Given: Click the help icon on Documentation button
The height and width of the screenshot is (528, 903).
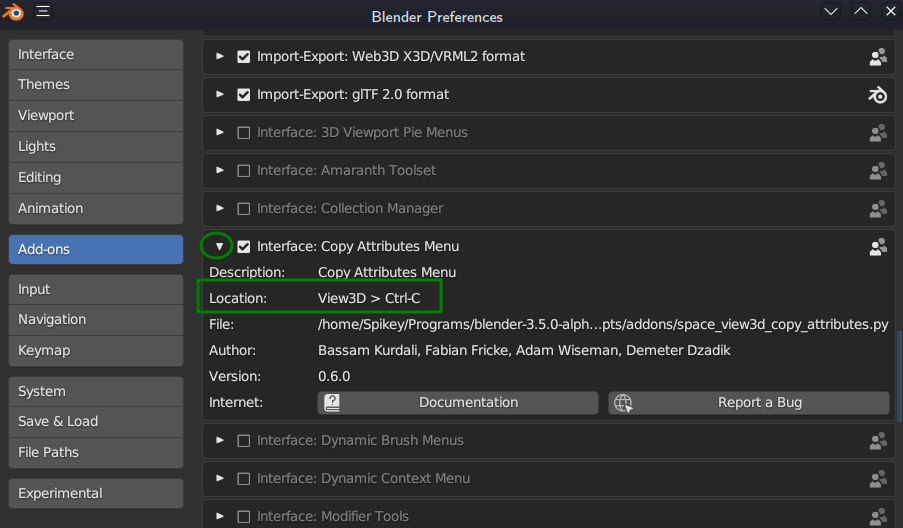Looking at the screenshot, I should tap(332, 402).
